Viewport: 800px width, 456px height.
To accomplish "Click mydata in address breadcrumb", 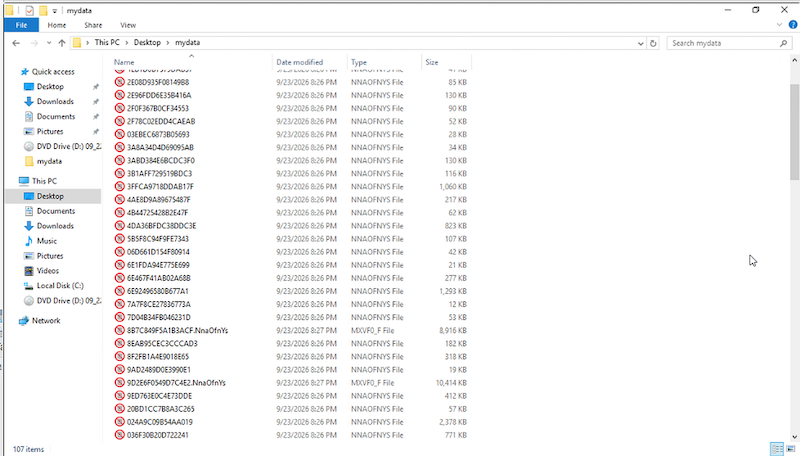I will click(187, 42).
